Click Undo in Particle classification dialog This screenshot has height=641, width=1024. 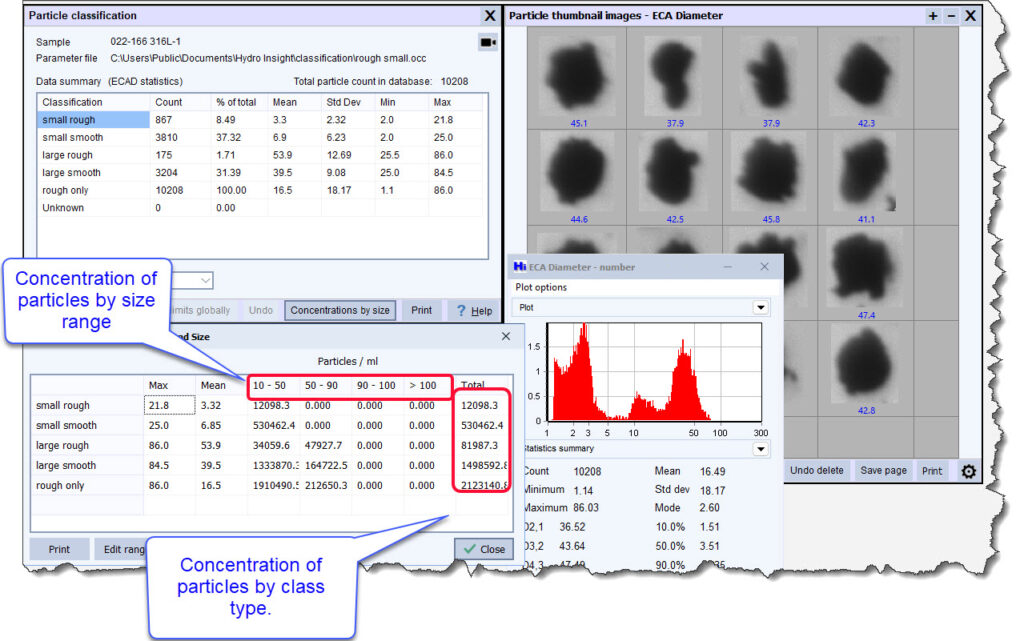[x=260, y=310]
